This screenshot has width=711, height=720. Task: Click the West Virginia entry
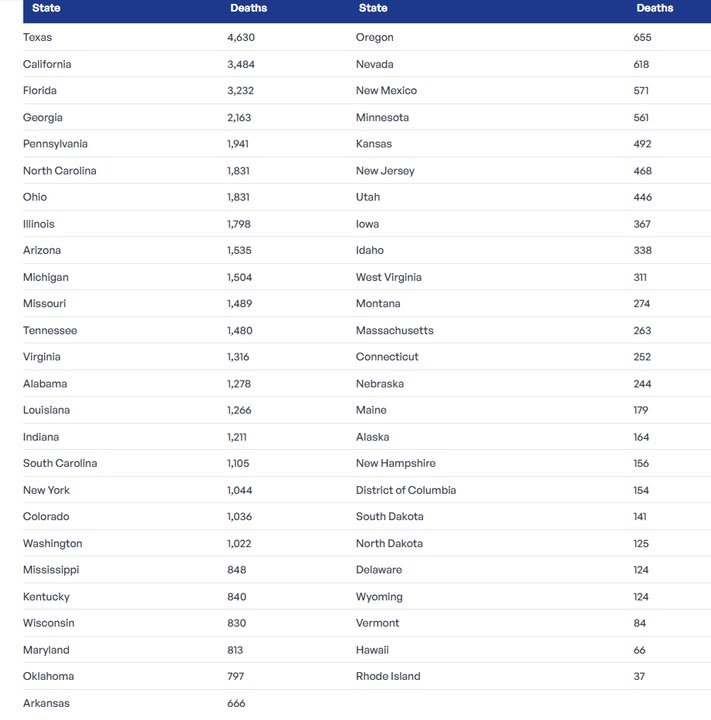pyautogui.click(x=388, y=277)
